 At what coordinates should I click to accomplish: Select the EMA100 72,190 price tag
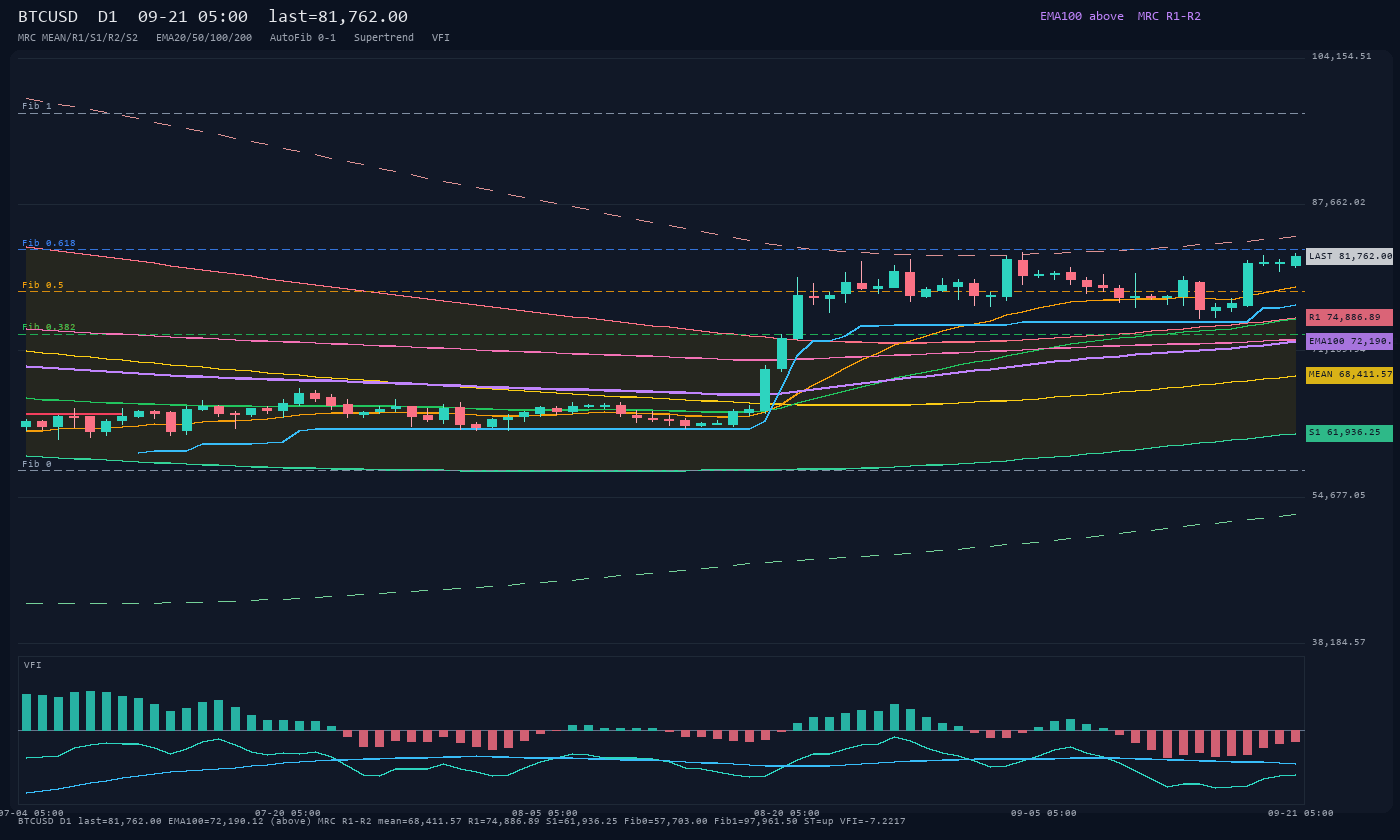(1349, 341)
